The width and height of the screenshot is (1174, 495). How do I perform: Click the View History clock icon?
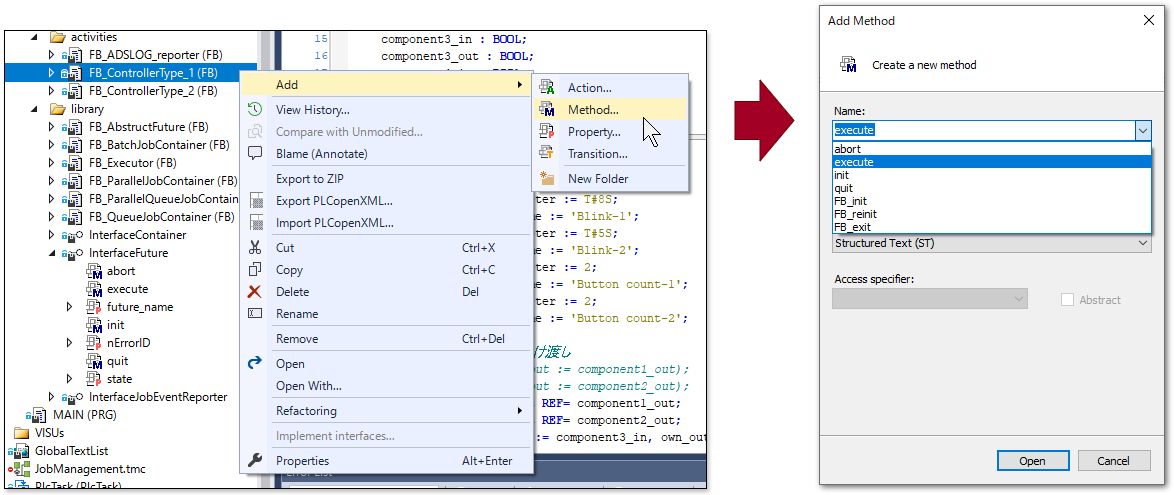pos(255,109)
